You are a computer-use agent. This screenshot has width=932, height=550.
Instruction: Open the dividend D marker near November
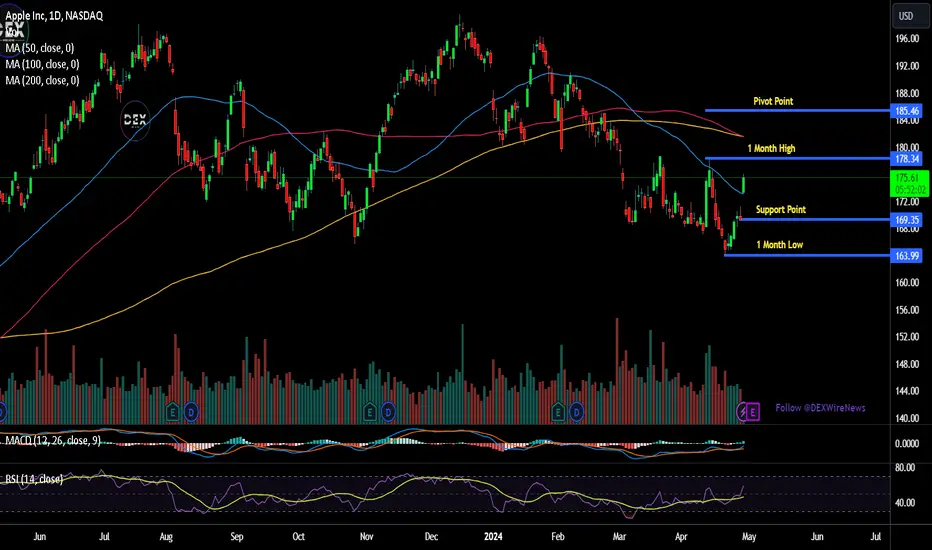pos(388,411)
